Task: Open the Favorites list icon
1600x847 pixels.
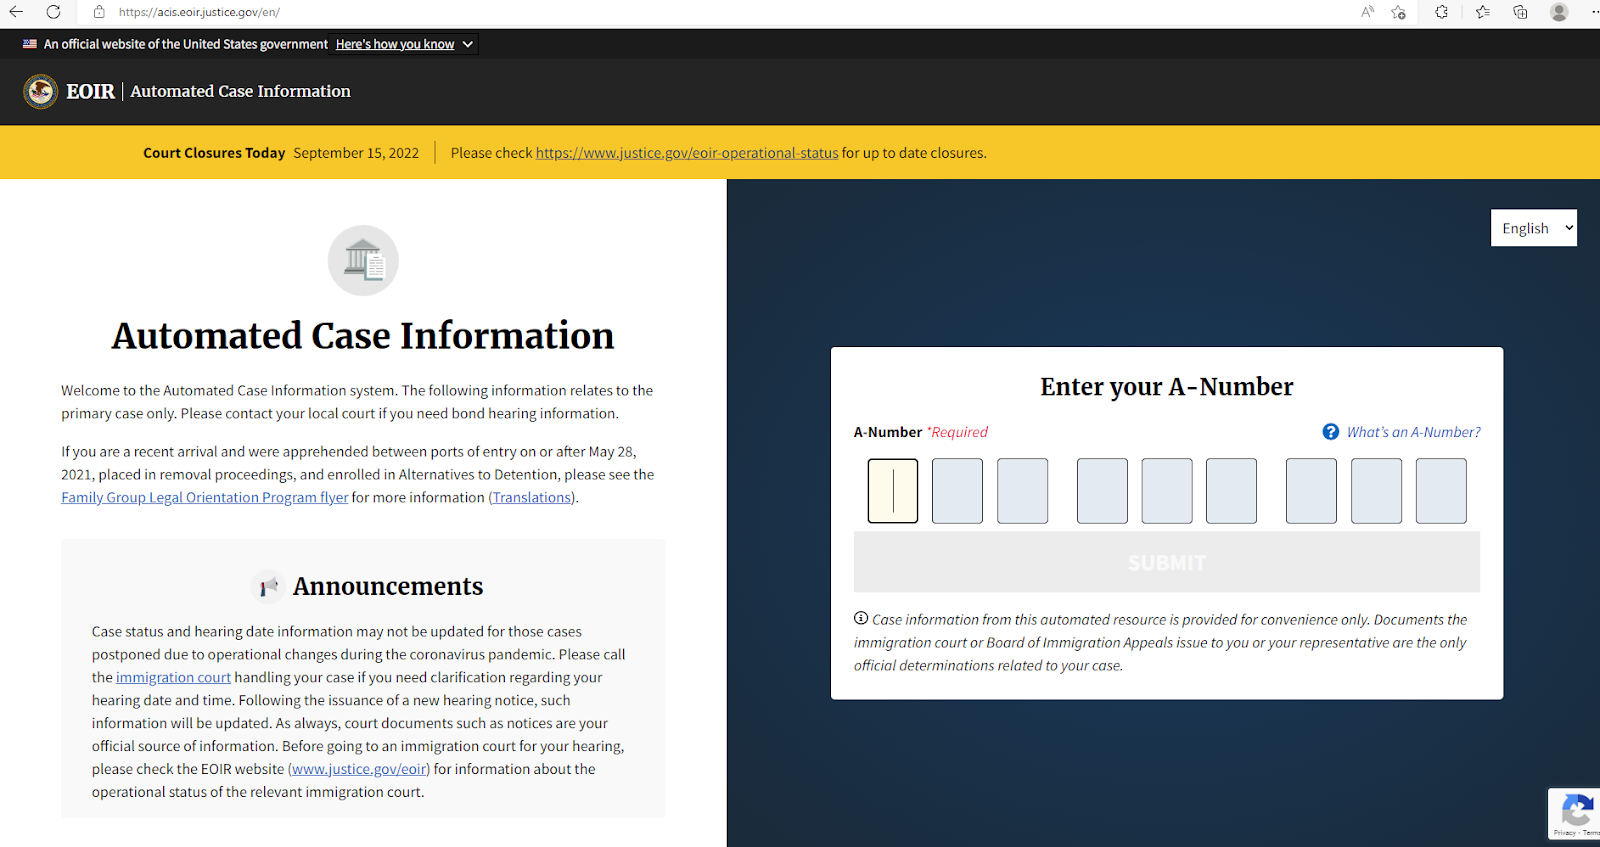Action: pos(1482,12)
